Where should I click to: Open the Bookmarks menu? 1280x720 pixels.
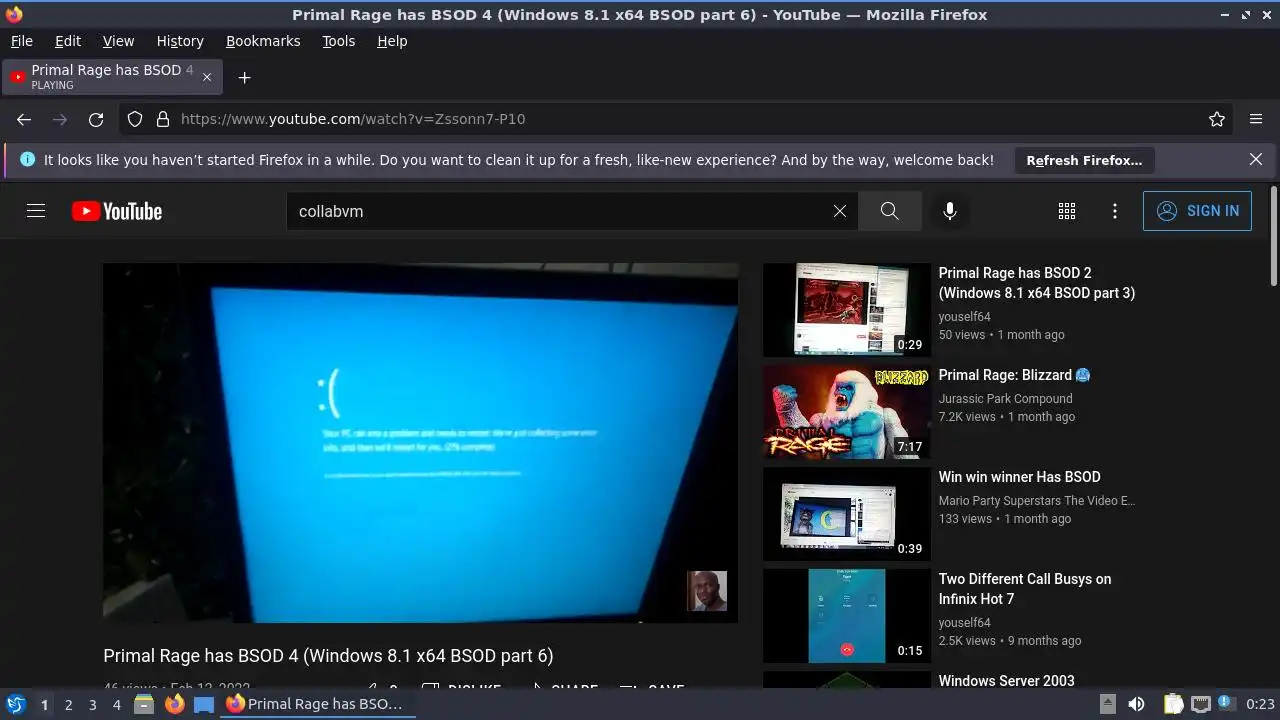(x=263, y=41)
